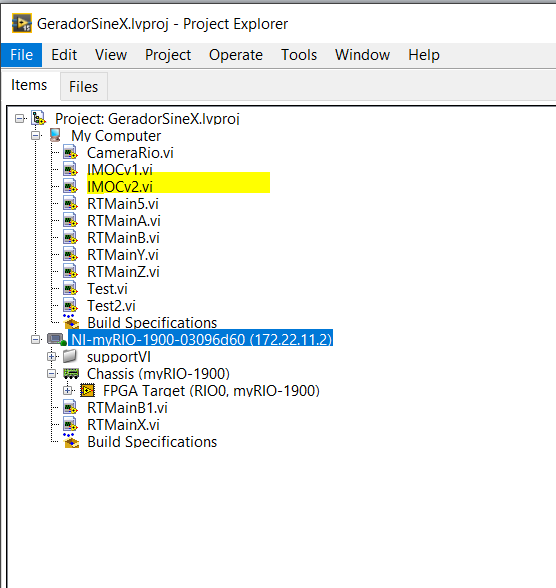Switch to the Files tab
This screenshot has width=556, height=588.
(84, 87)
